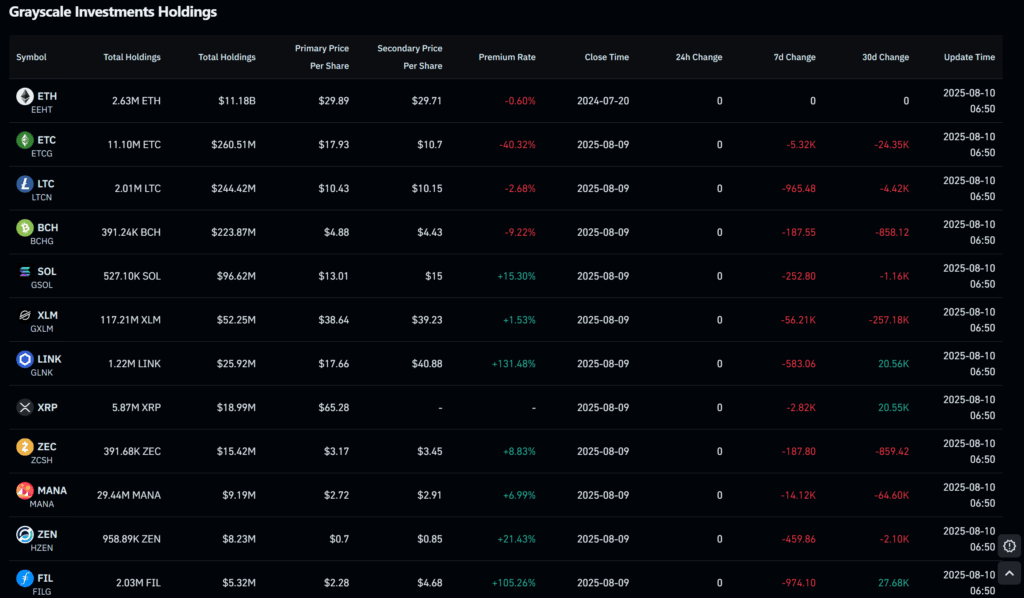Click the ZEC coin icon
This screenshot has height=598, width=1024.
(25, 447)
